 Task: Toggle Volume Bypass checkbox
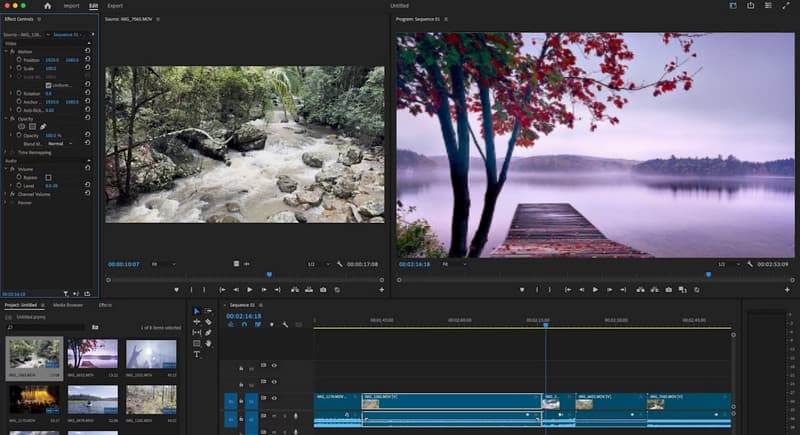48,177
